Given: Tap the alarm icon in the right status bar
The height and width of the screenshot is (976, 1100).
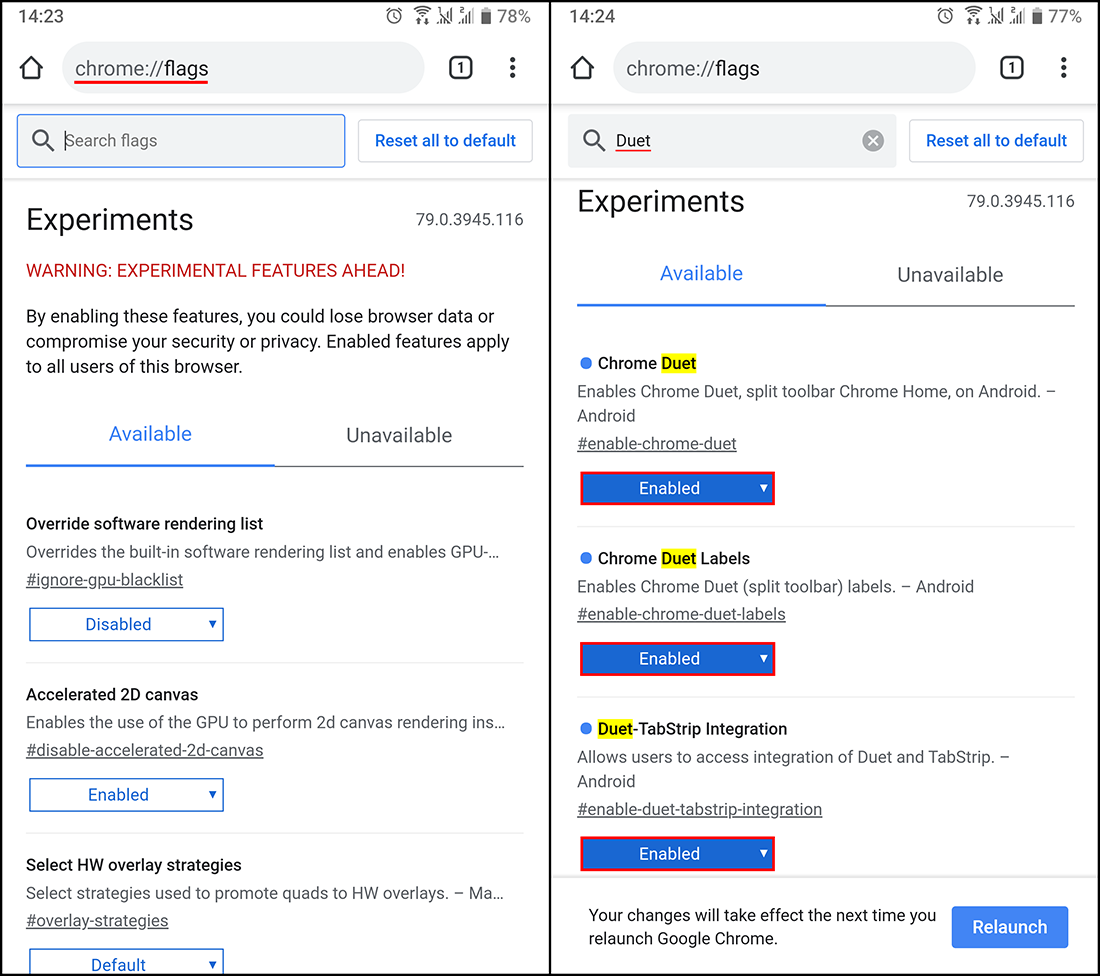Looking at the screenshot, I should [946, 15].
